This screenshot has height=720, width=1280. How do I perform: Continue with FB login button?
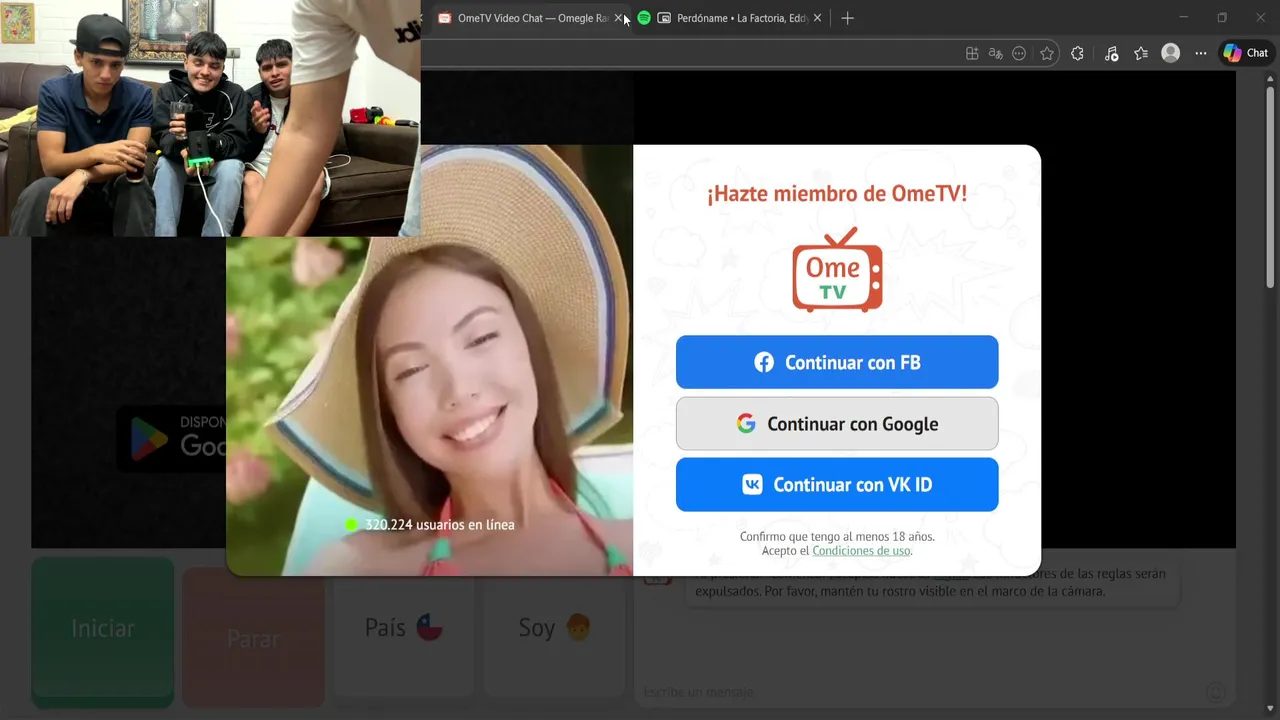pyautogui.click(x=837, y=362)
